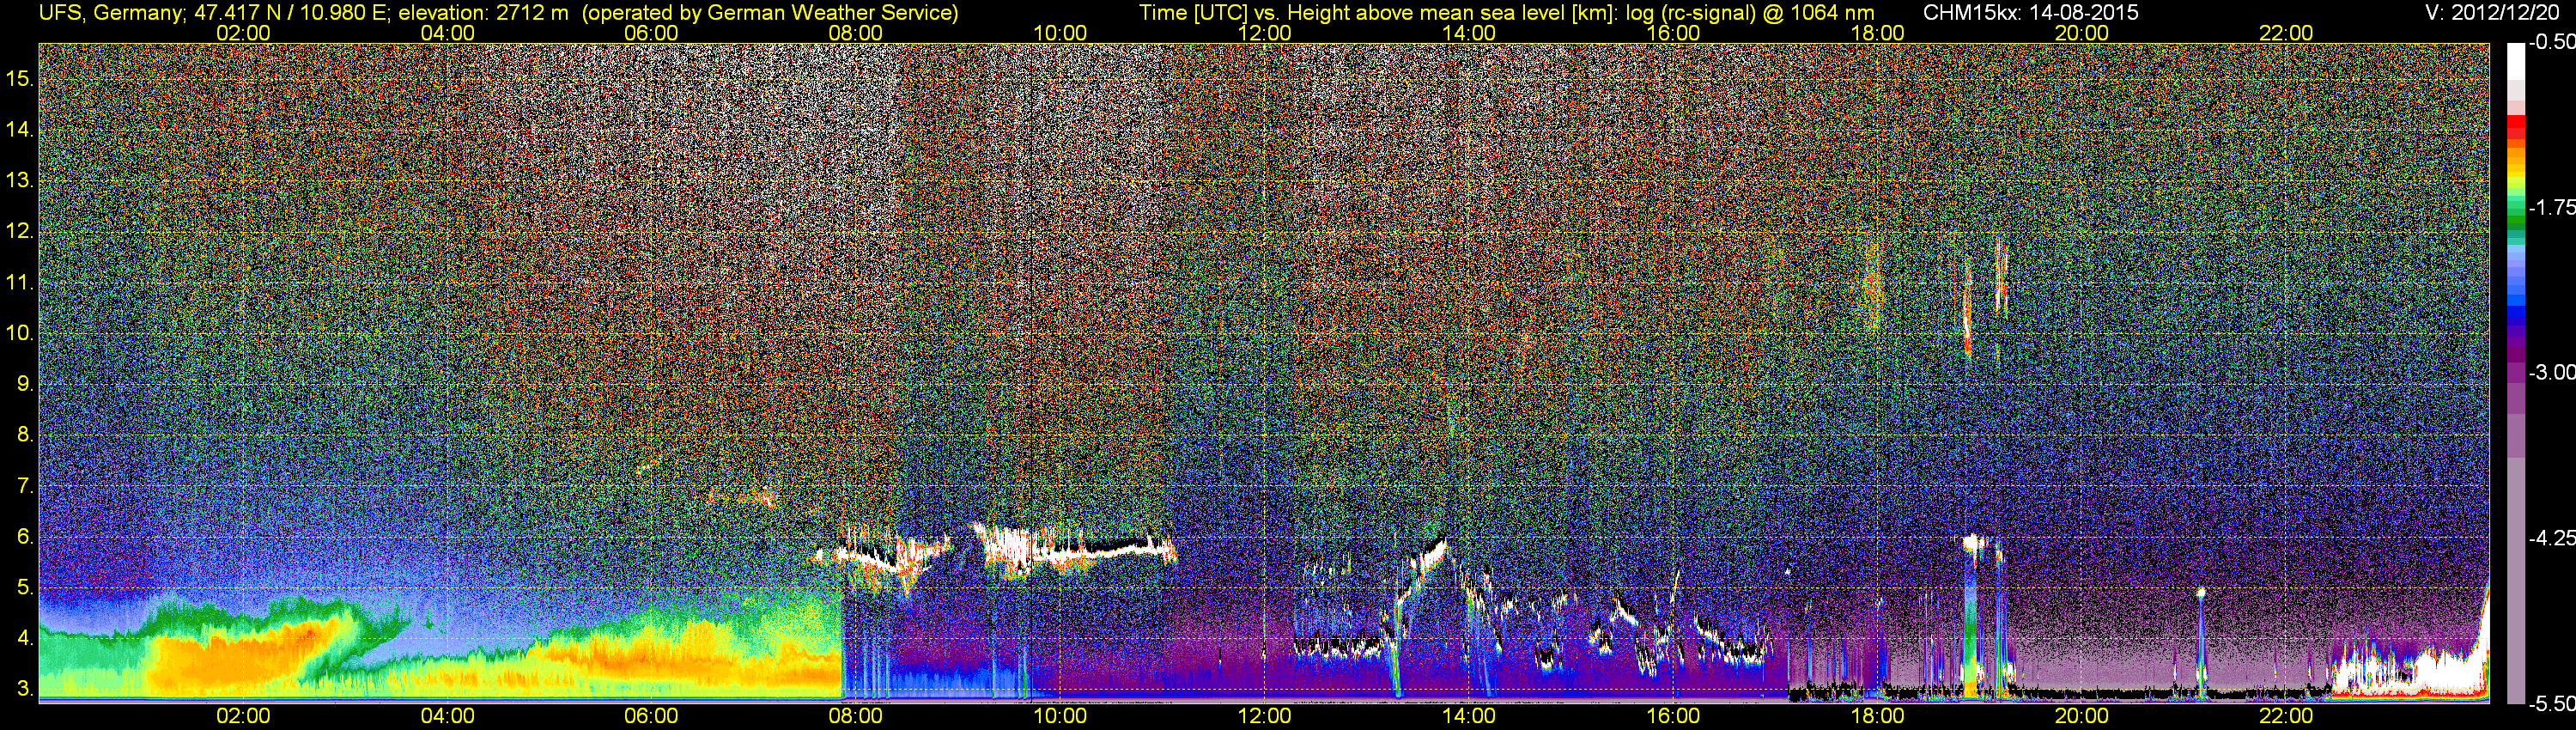Click the '16:00' label on the lower time axis

pos(1673,716)
